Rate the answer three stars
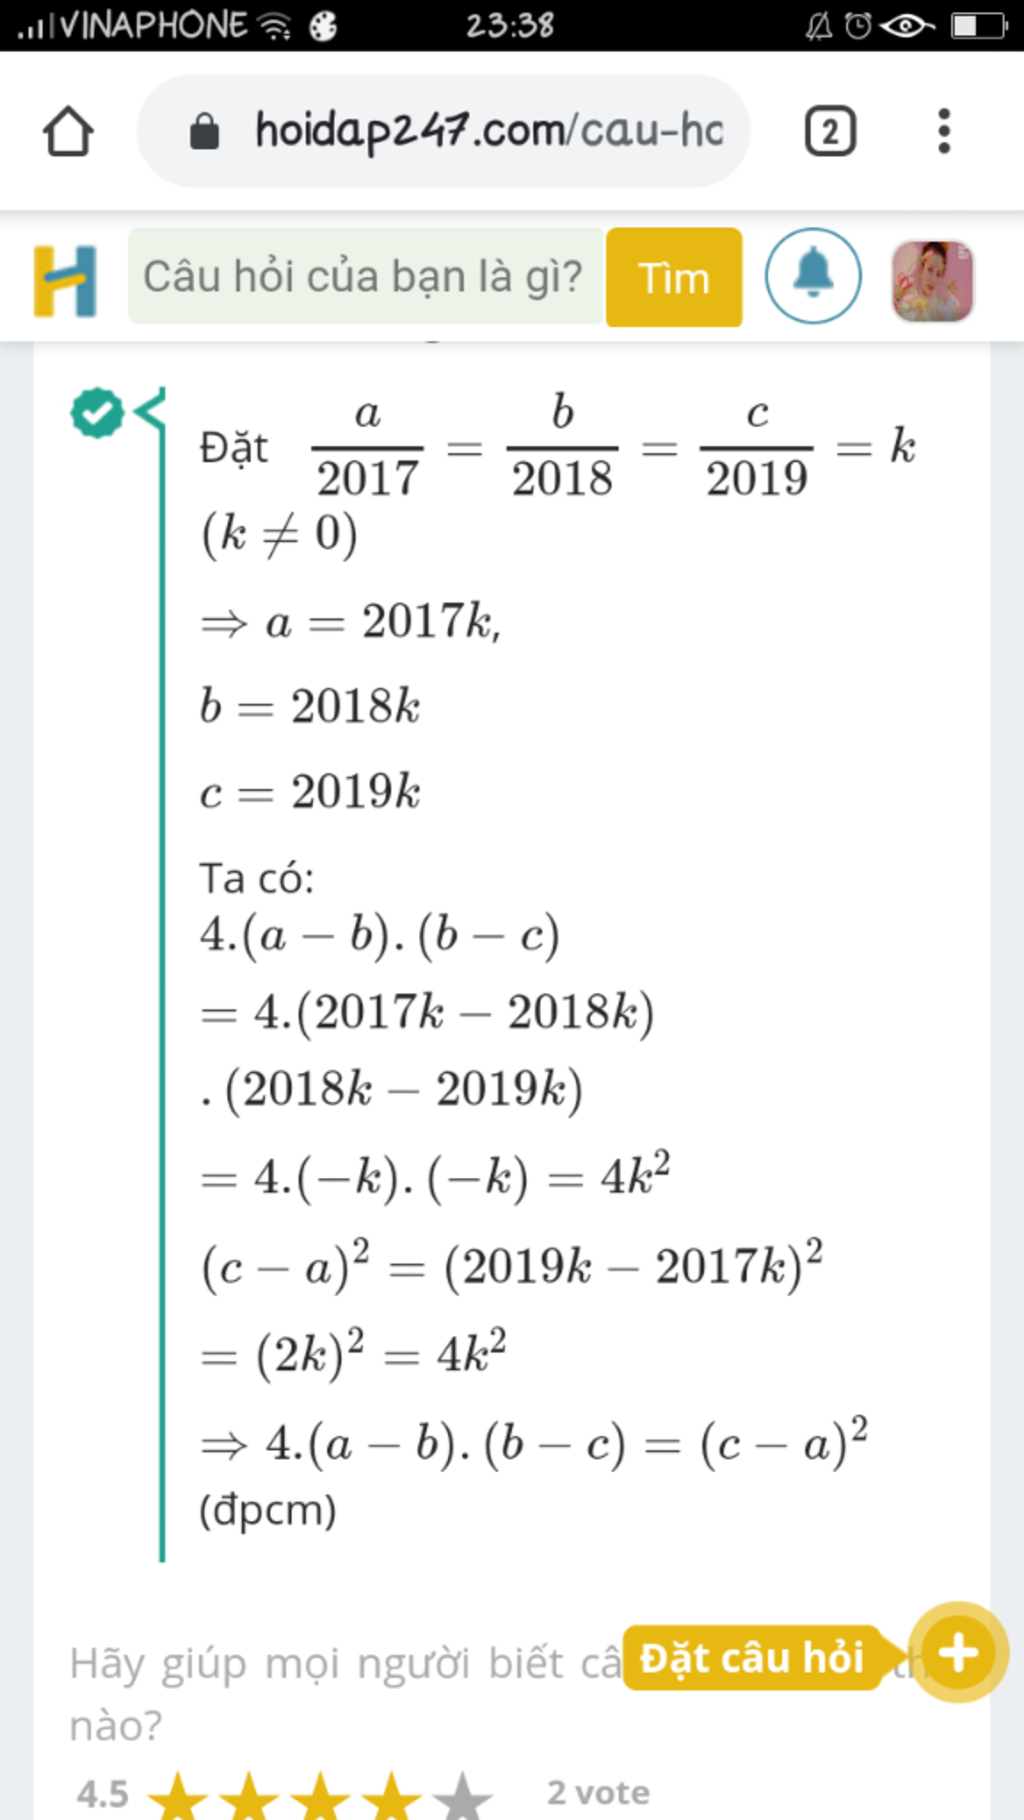This screenshot has width=1024, height=1820. (320, 1796)
